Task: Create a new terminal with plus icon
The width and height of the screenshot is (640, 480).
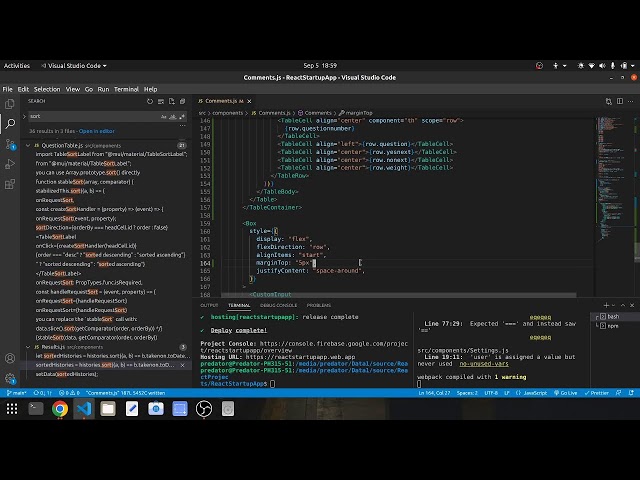Action: 606,305
